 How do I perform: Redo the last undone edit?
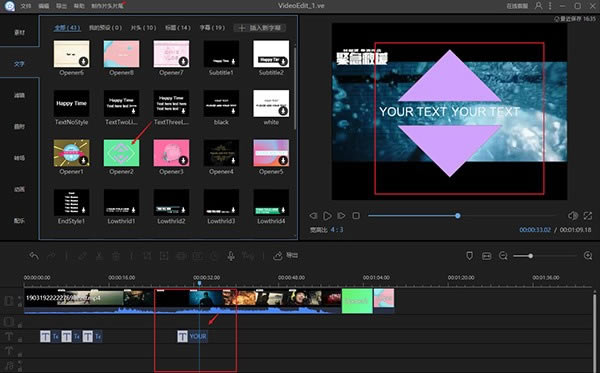point(51,256)
